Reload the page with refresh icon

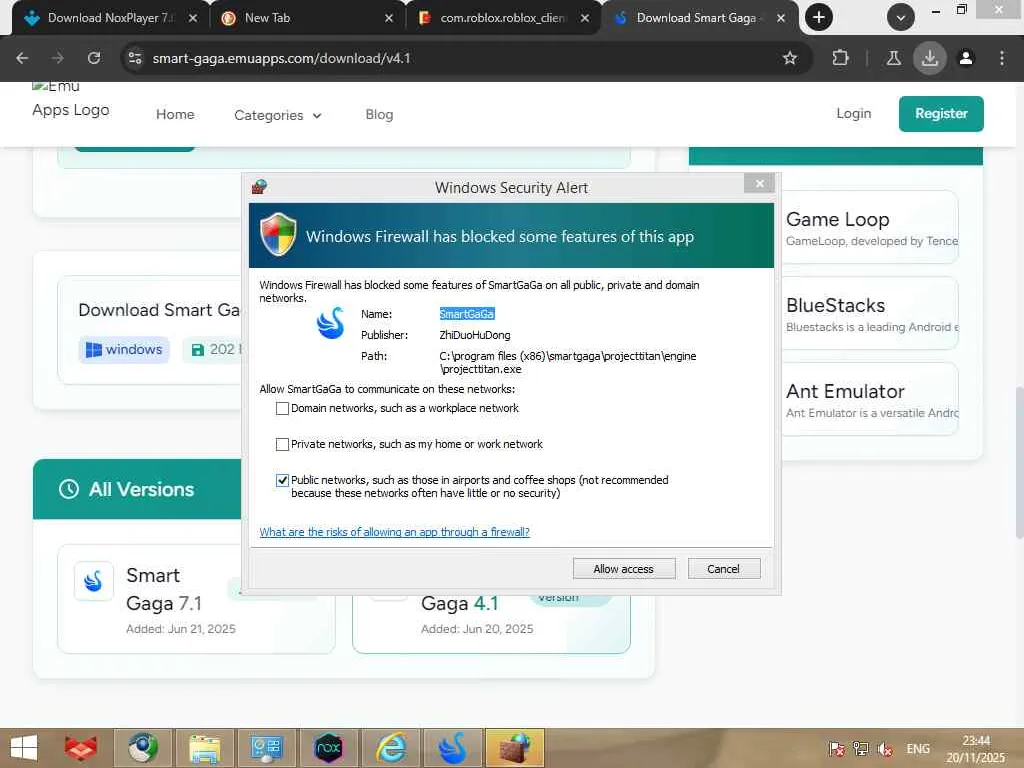(94, 58)
